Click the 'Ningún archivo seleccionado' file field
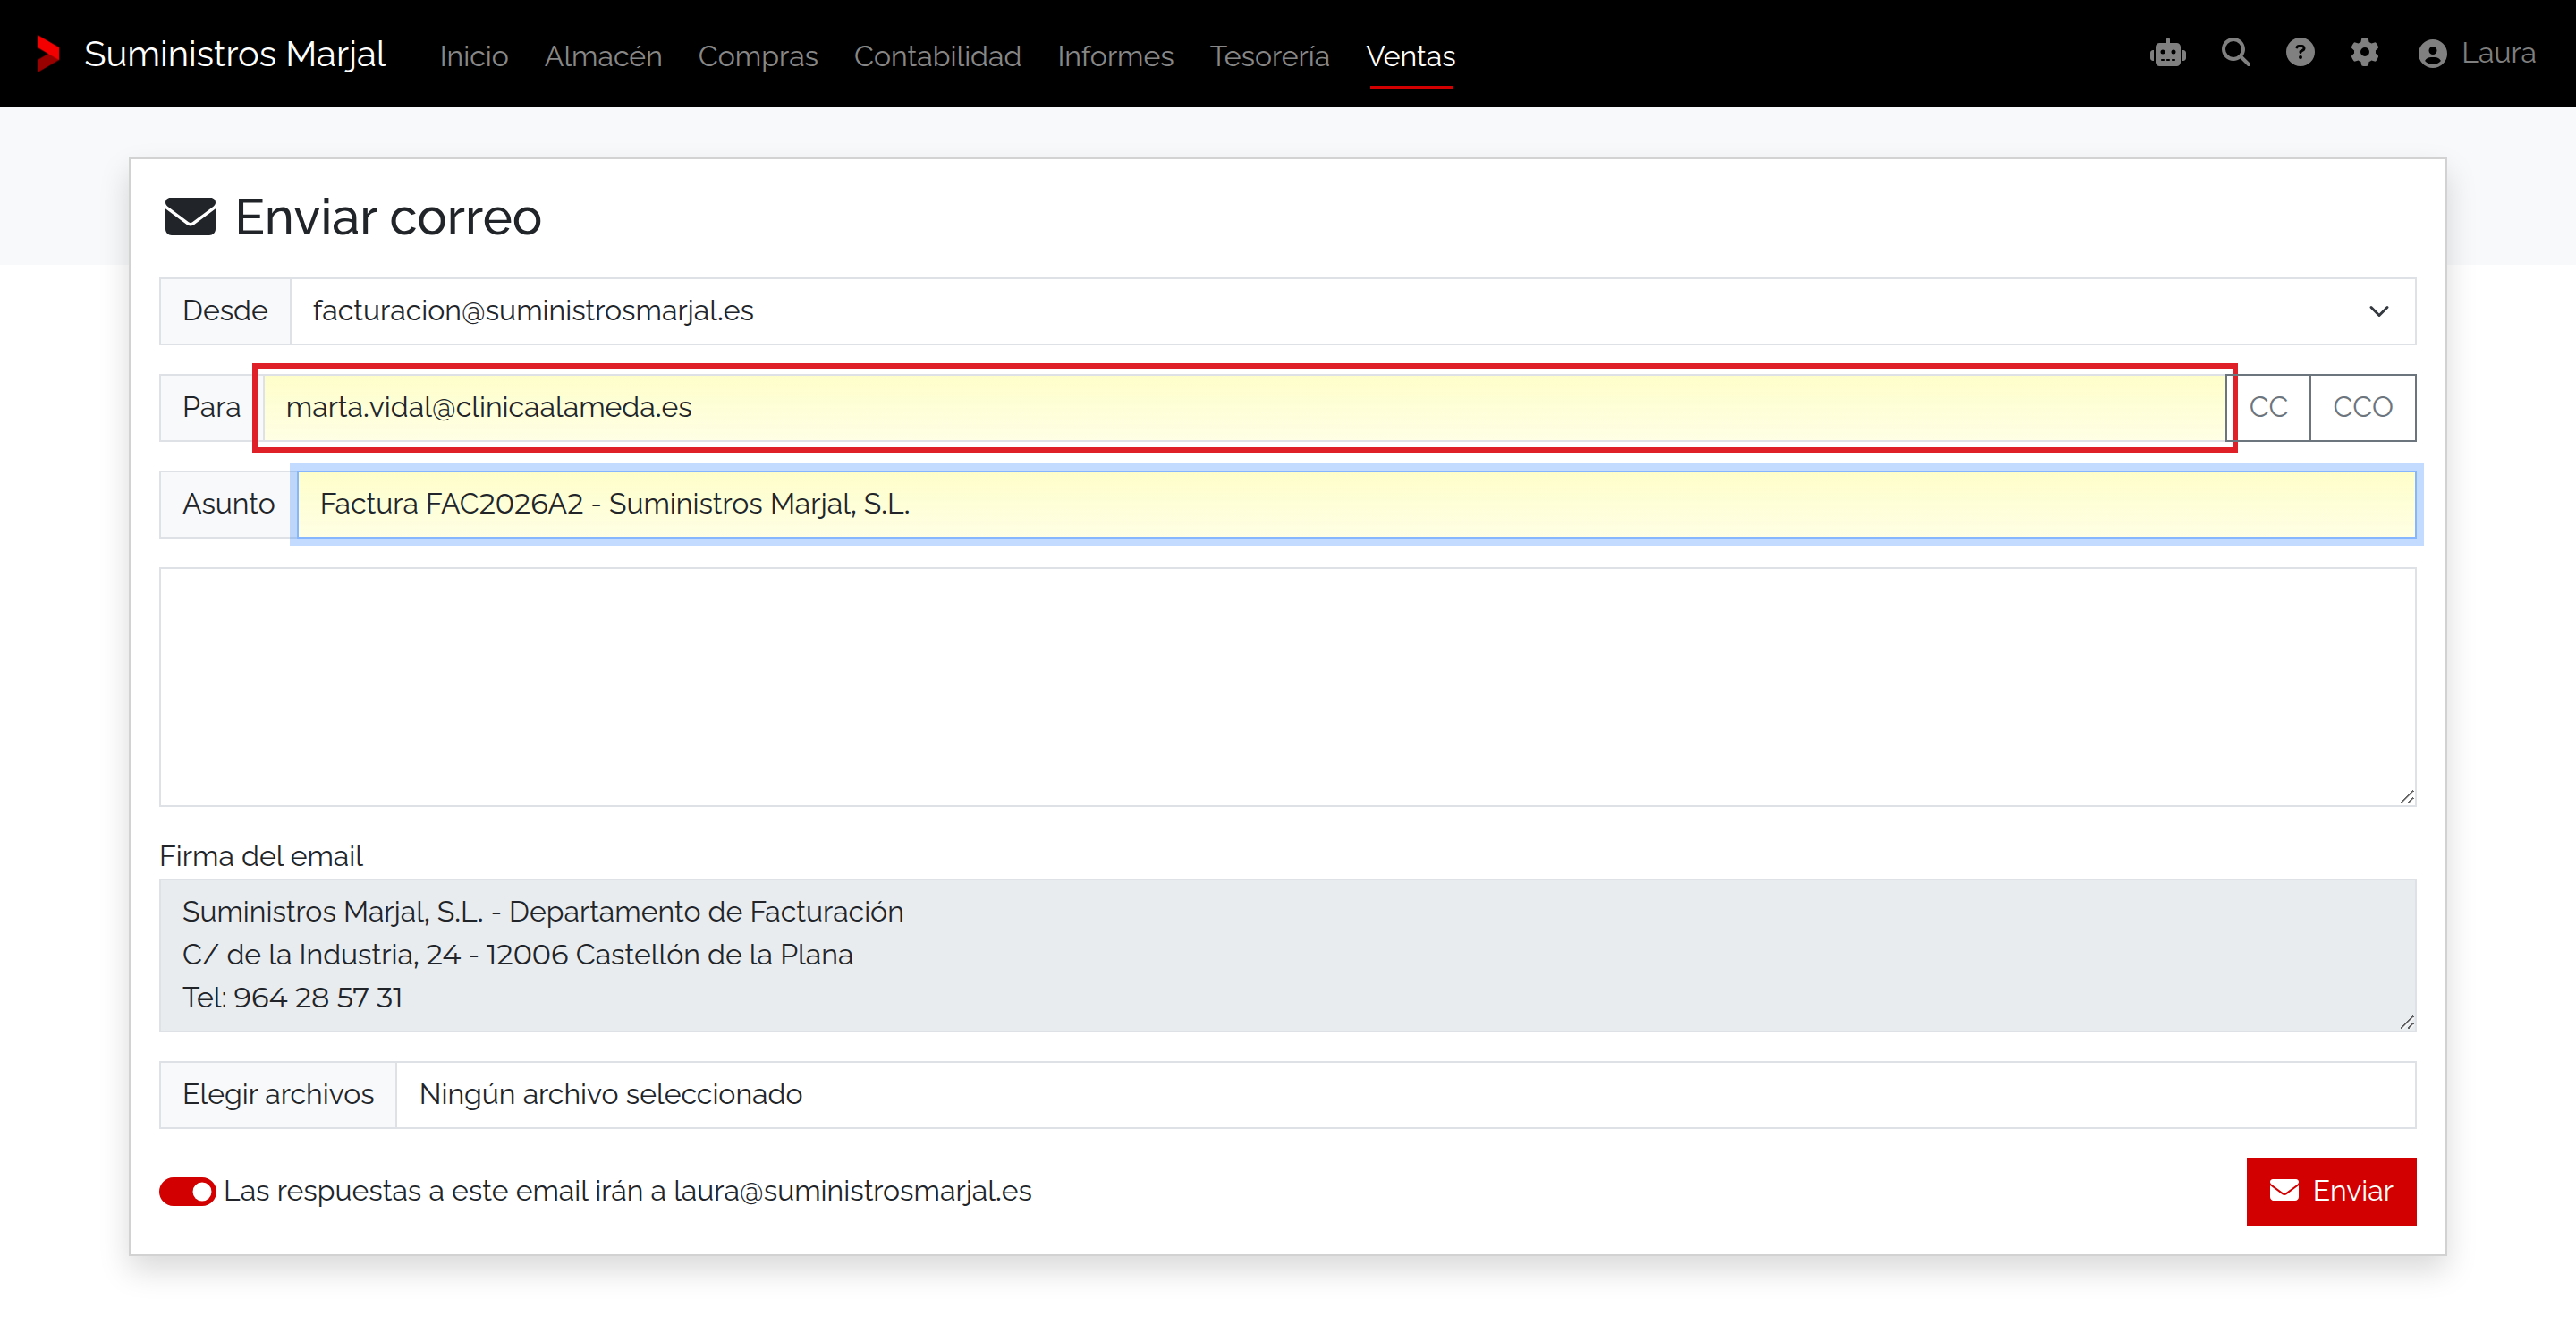The image size is (2576, 1342). pyautogui.click(x=1406, y=1095)
